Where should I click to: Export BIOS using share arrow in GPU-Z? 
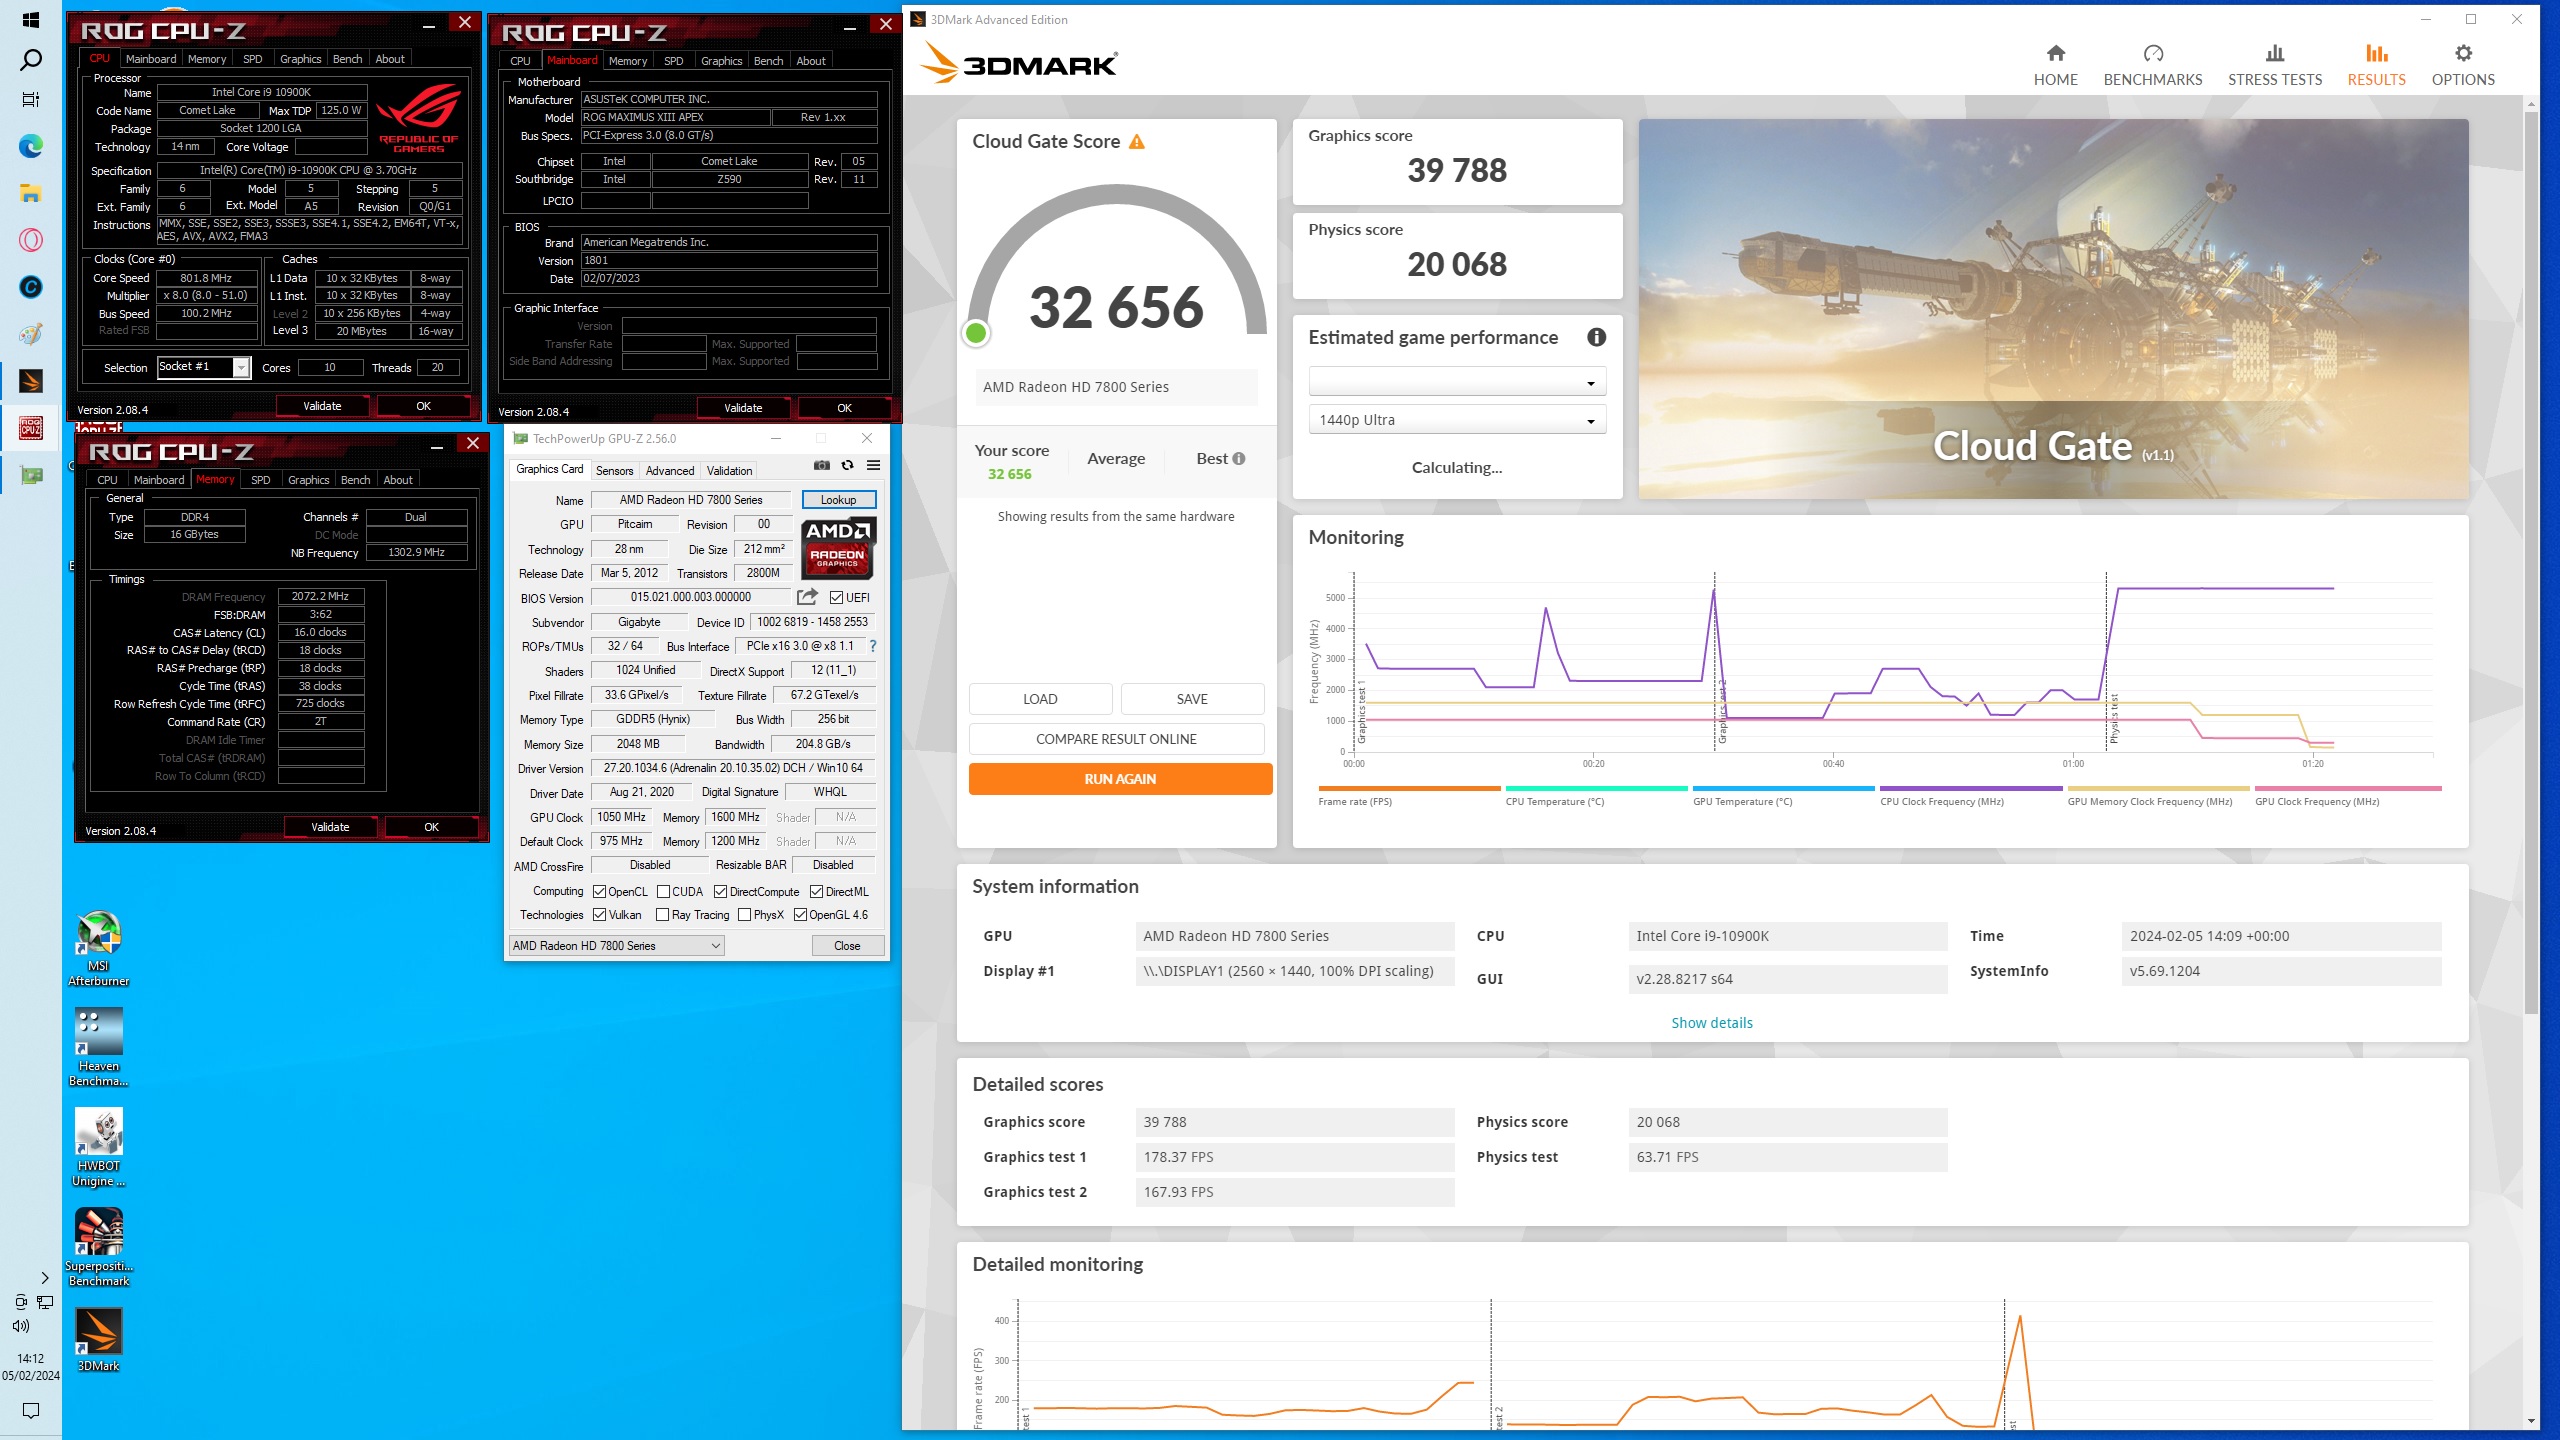pos(807,597)
